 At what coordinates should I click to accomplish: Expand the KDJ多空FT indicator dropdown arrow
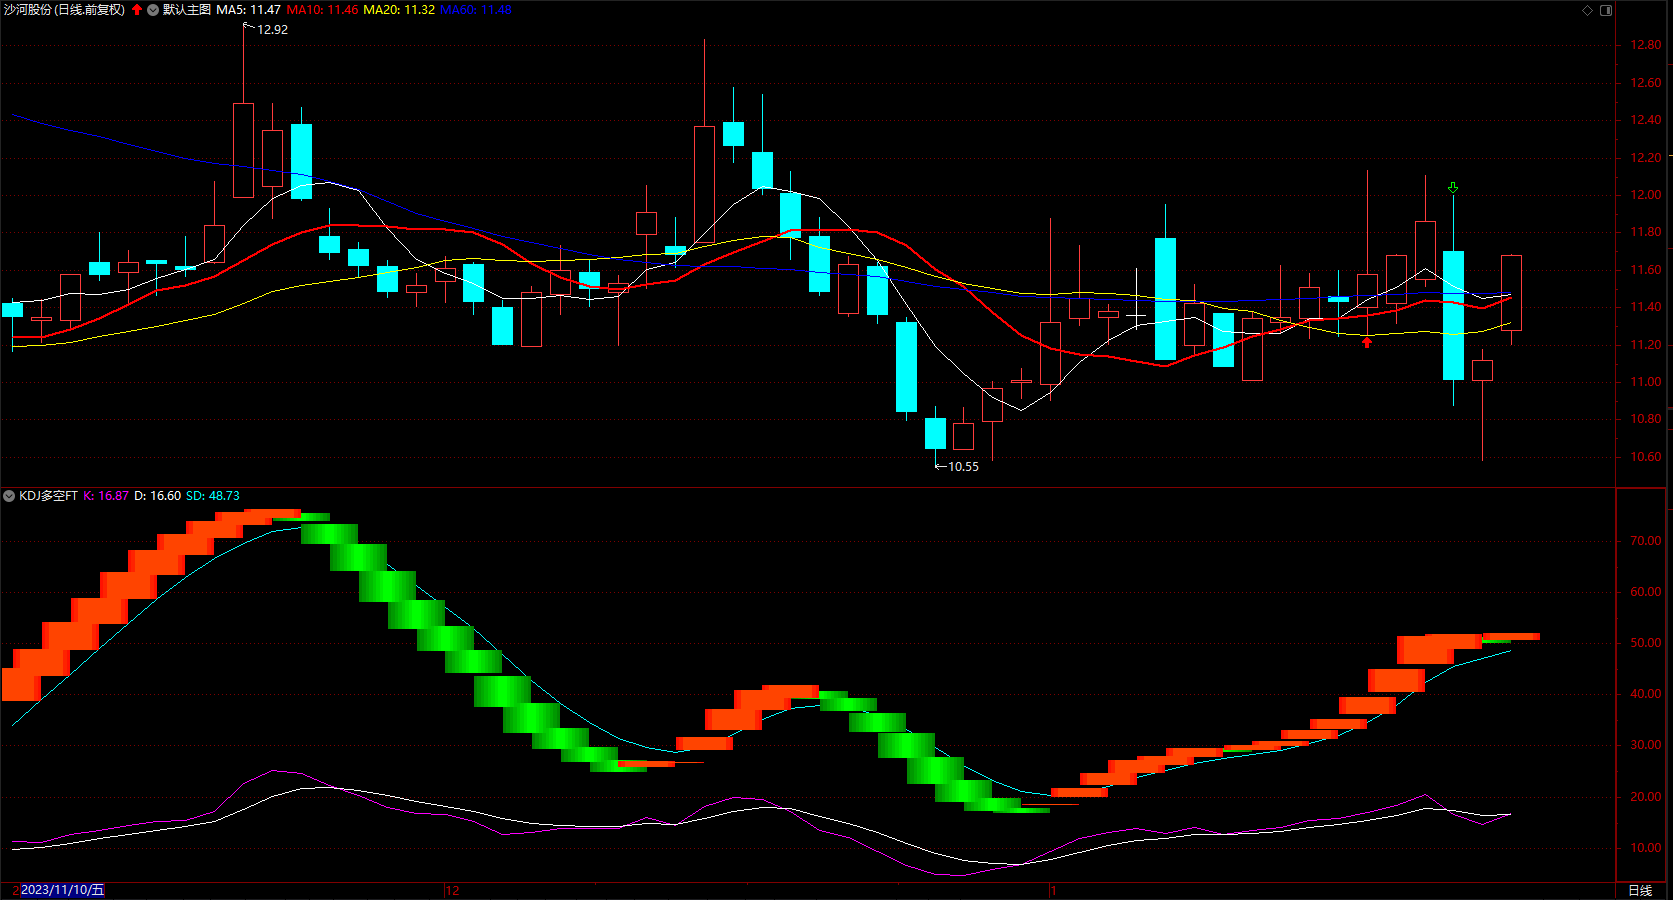[x=9, y=496]
